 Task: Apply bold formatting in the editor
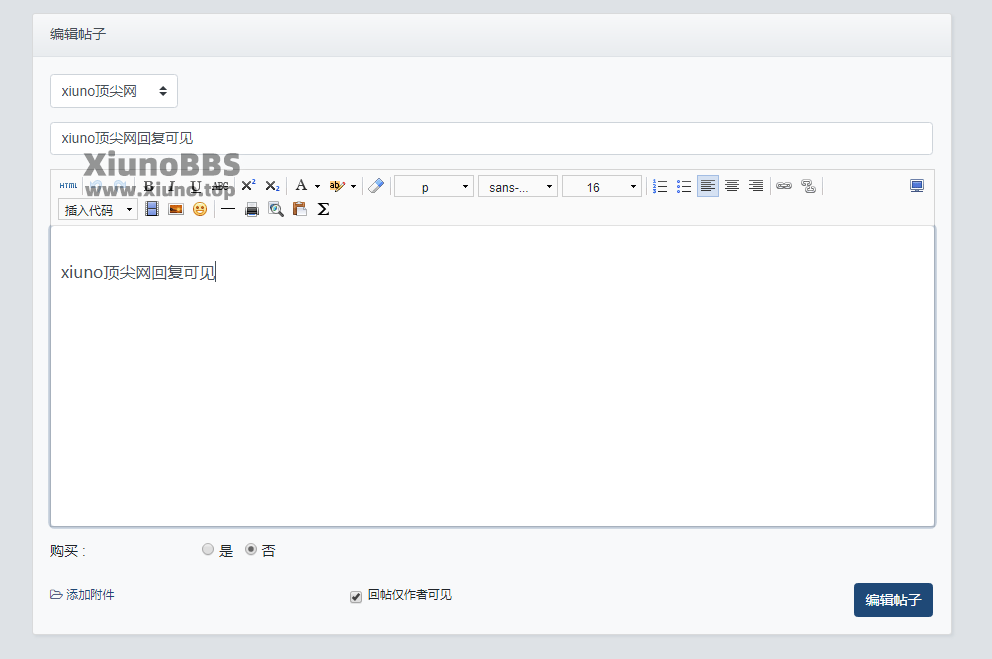coord(149,187)
